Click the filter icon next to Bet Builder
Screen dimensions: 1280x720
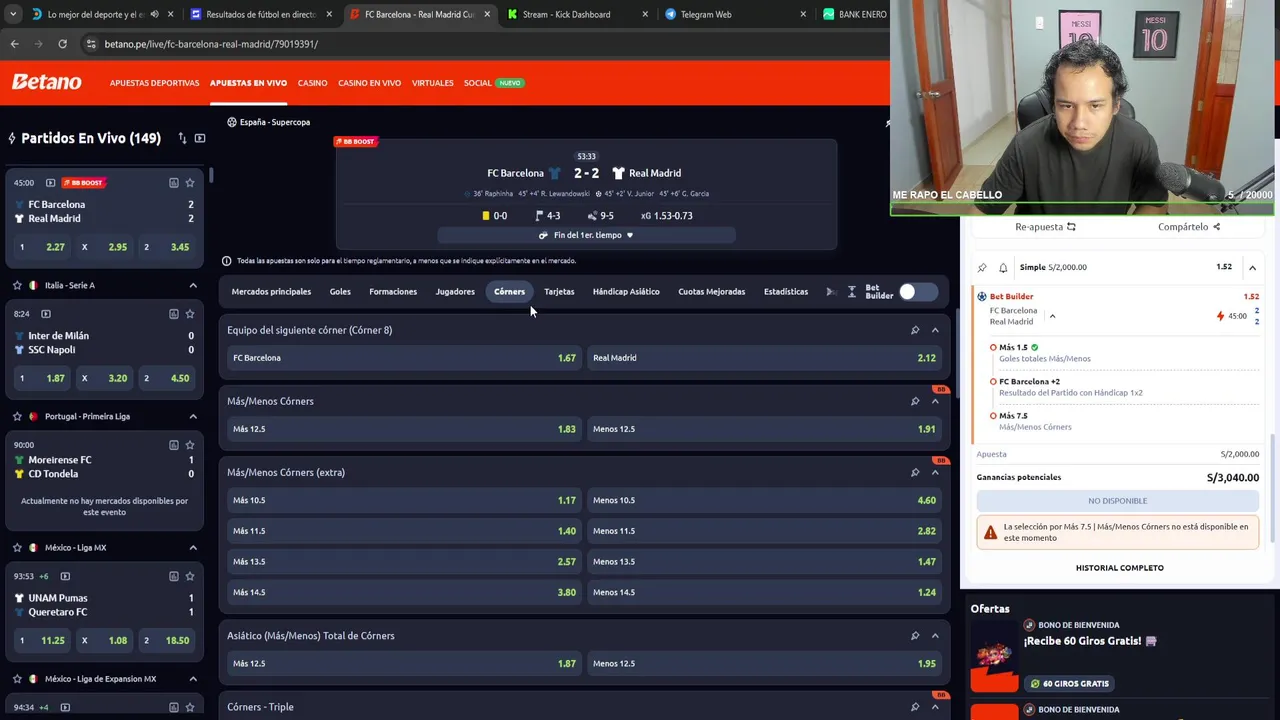[852, 292]
